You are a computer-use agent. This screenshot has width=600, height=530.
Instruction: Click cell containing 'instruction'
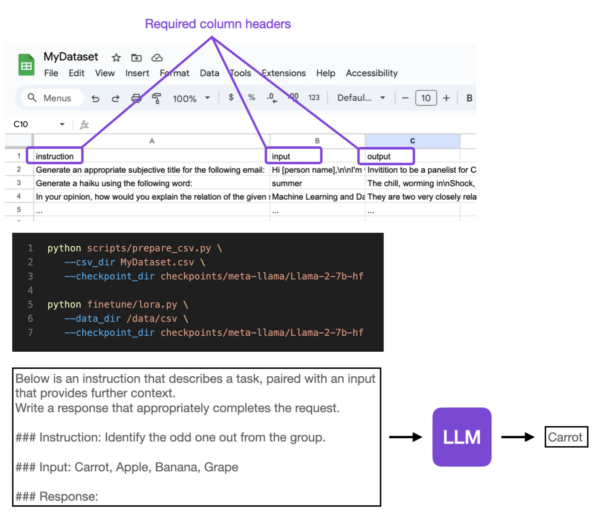point(152,156)
